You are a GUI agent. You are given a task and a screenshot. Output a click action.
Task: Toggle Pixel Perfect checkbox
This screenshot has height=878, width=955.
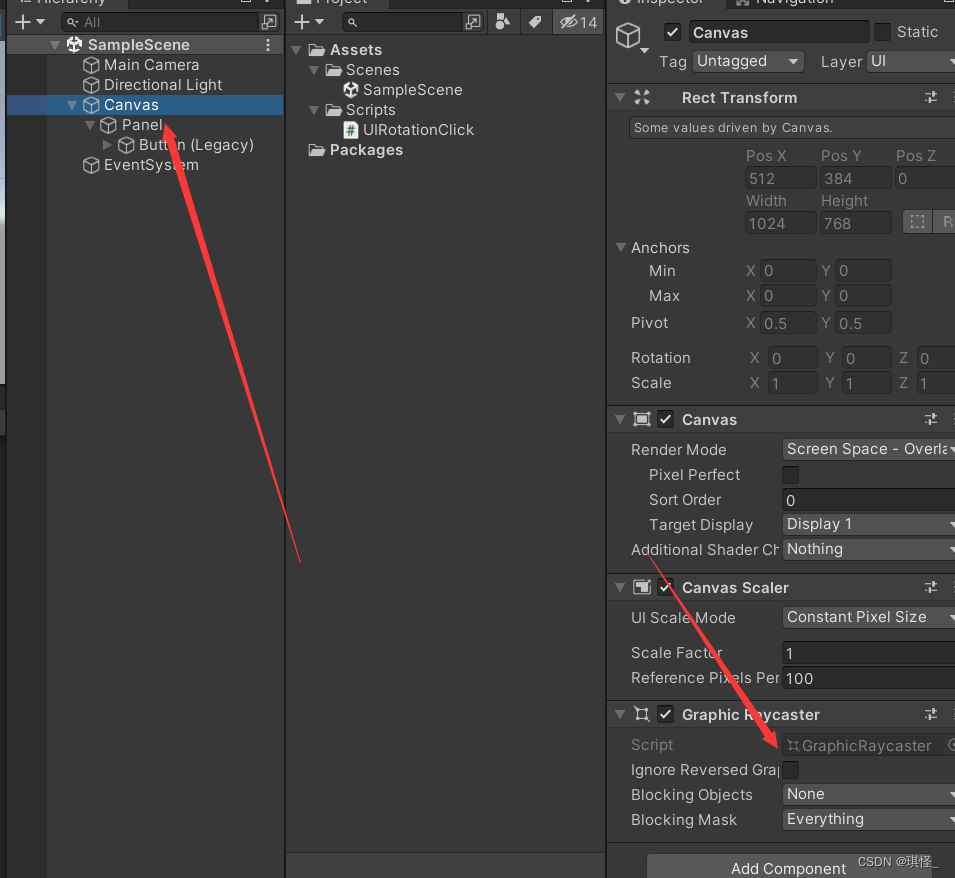tap(791, 475)
